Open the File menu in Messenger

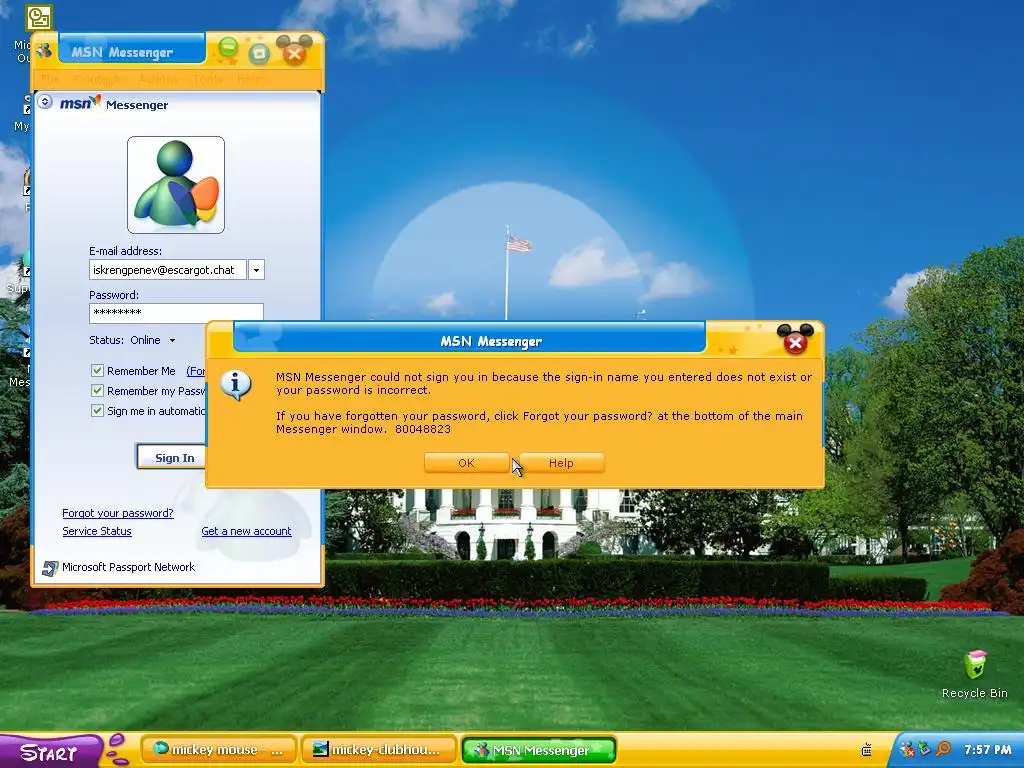[50, 79]
